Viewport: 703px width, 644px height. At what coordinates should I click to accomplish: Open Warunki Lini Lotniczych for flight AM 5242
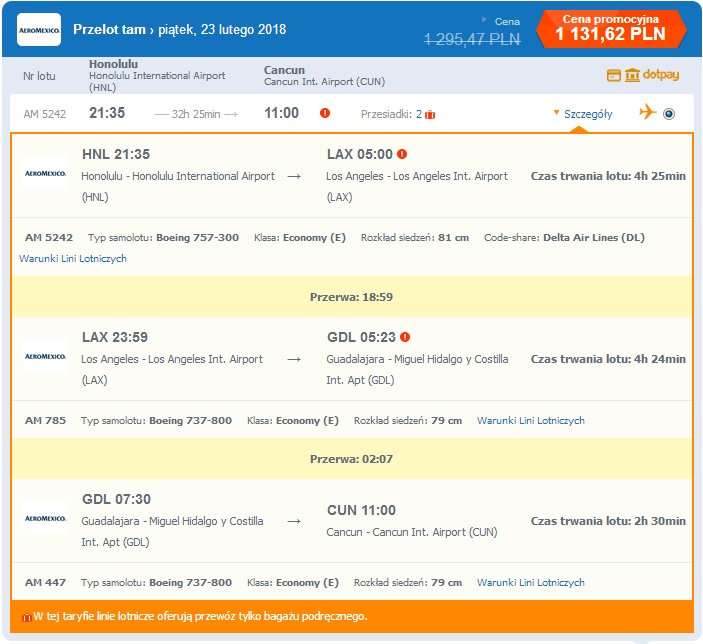tap(73, 258)
